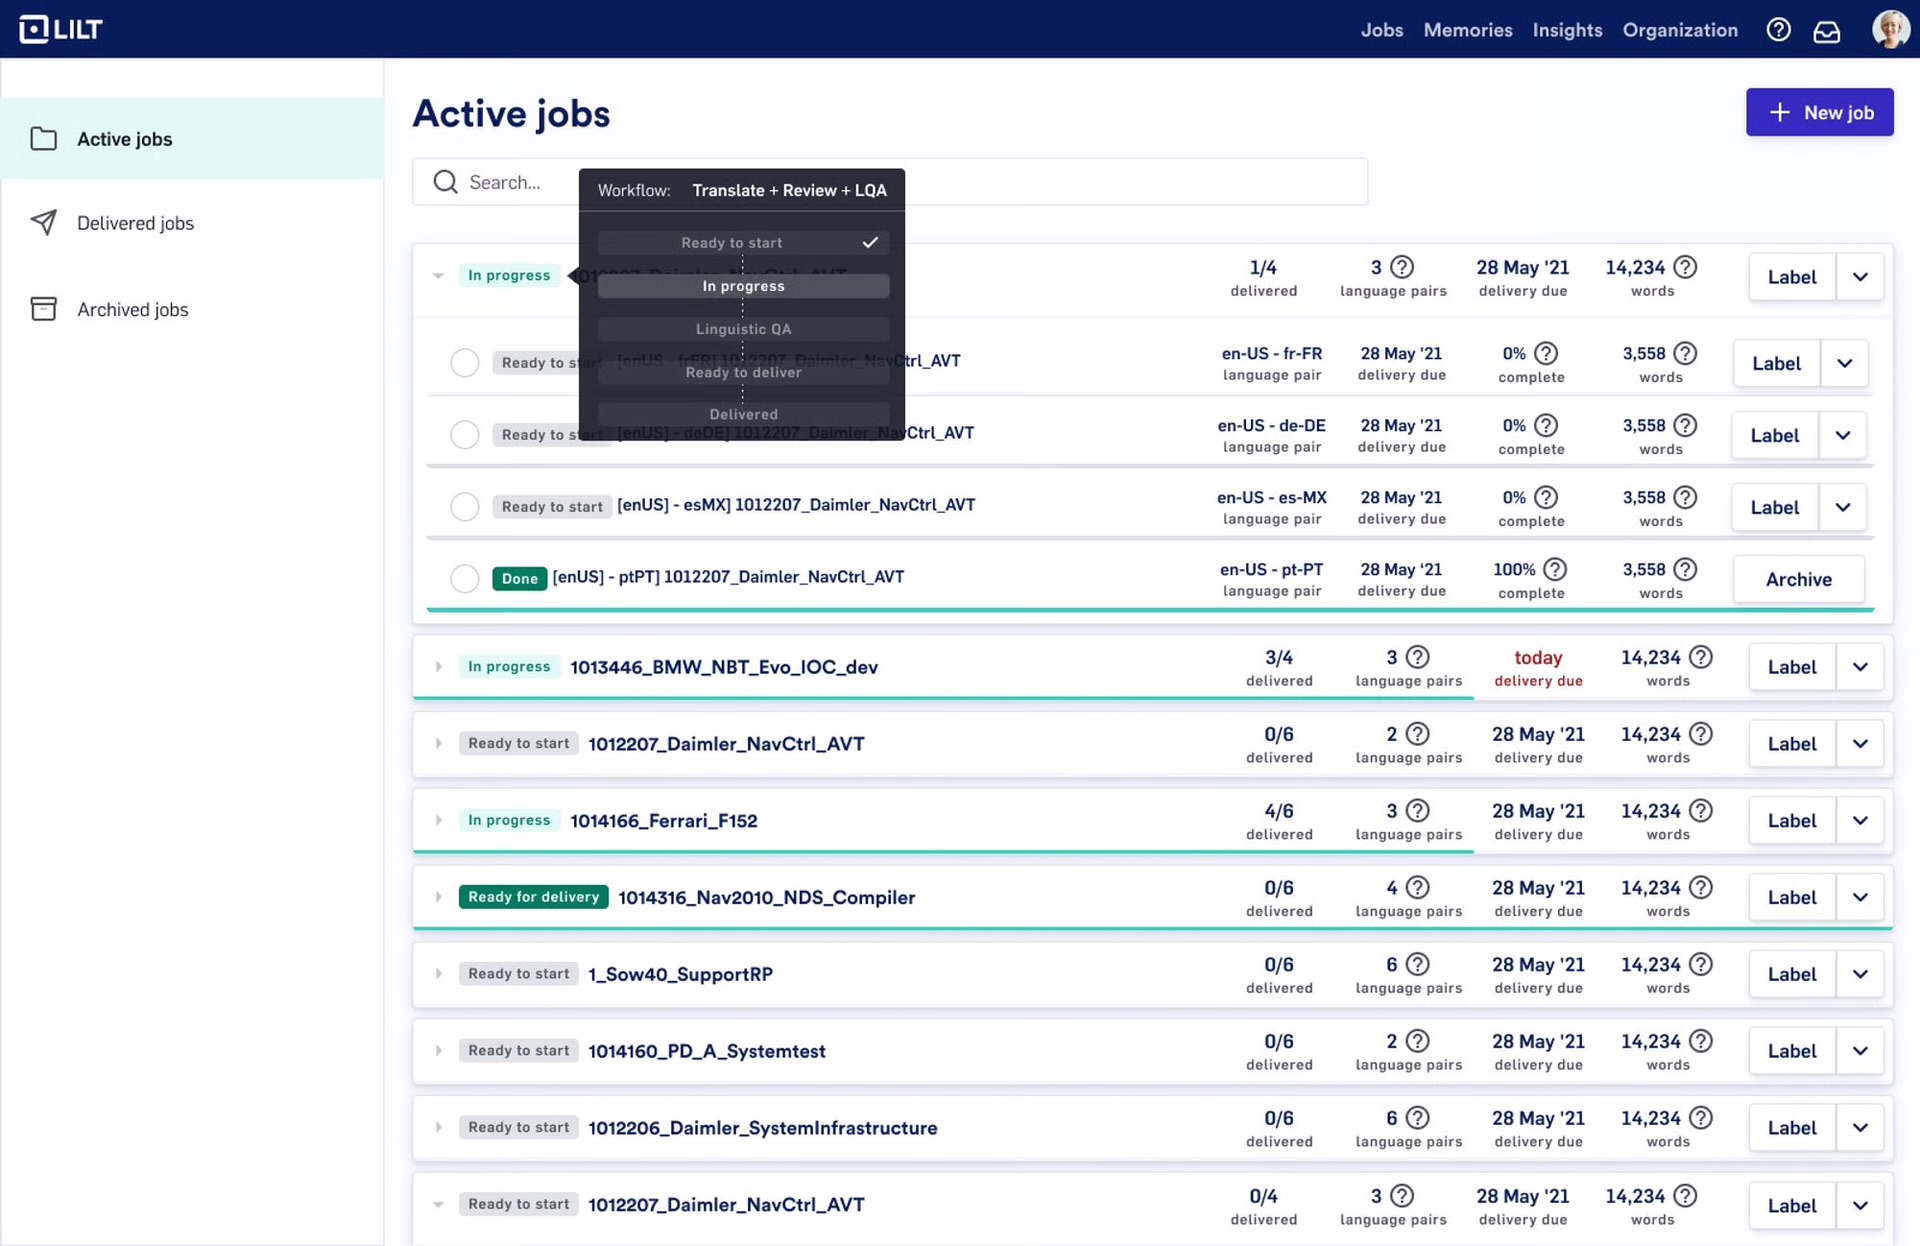Choose In progress in workflow popup
The width and height of the screenshot is (1920, 1246).
(x=743, y=286)
